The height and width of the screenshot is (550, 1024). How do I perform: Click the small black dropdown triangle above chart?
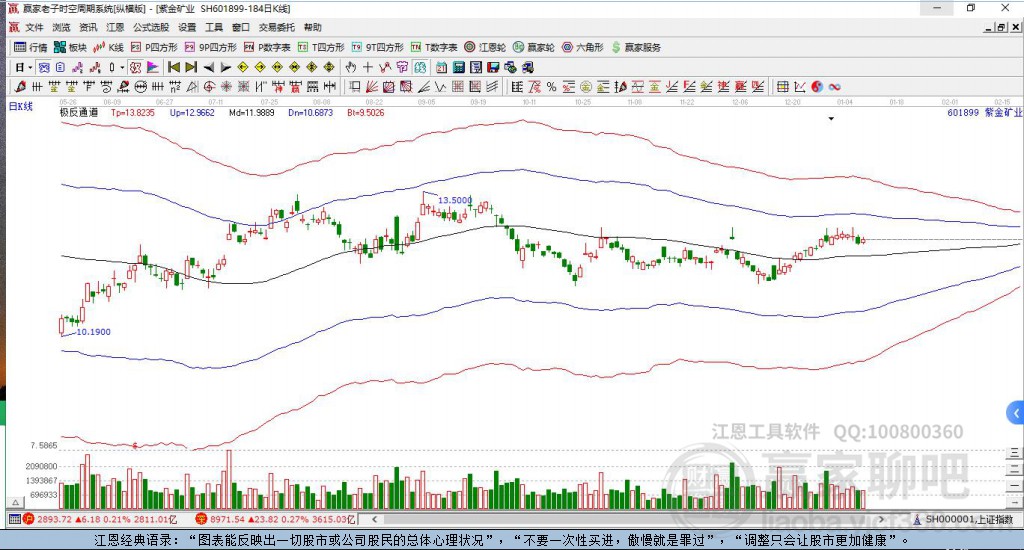click(x=831, y=119)
